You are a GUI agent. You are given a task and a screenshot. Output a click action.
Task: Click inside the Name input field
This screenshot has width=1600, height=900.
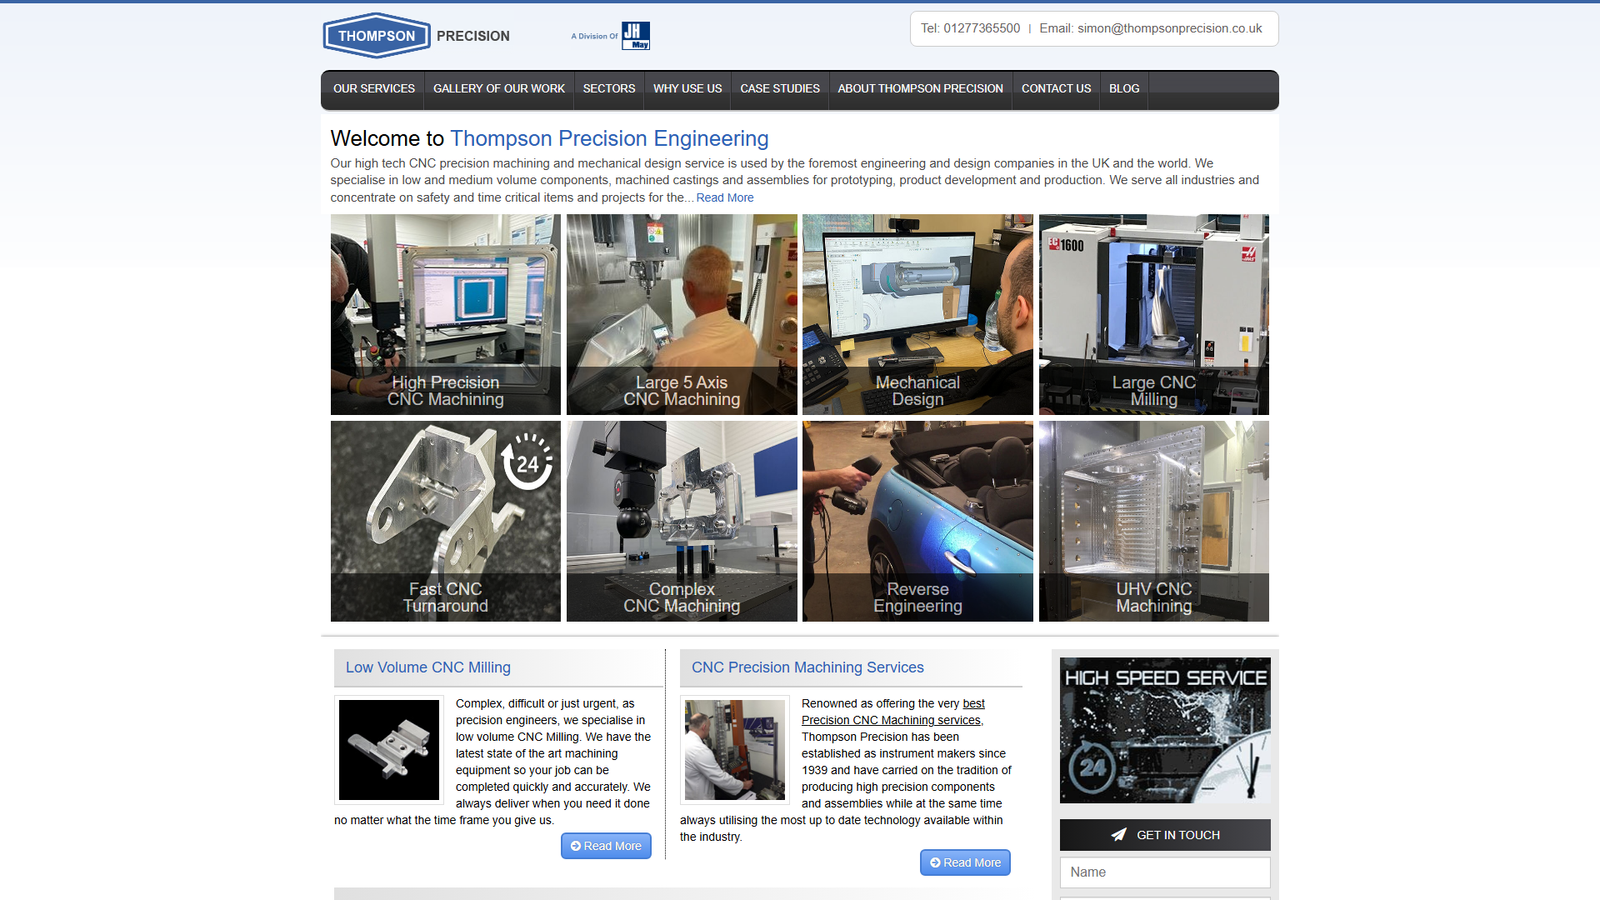[1164, 871]
